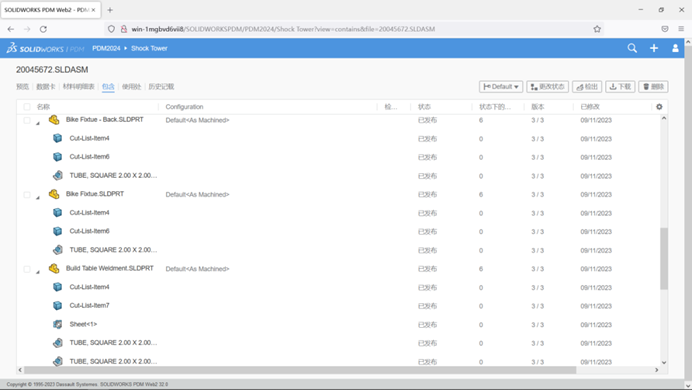692x390 pixels.
Task: Check the Build Table Weldment.SLDPRT checkbox
Action: click(27, 269)
